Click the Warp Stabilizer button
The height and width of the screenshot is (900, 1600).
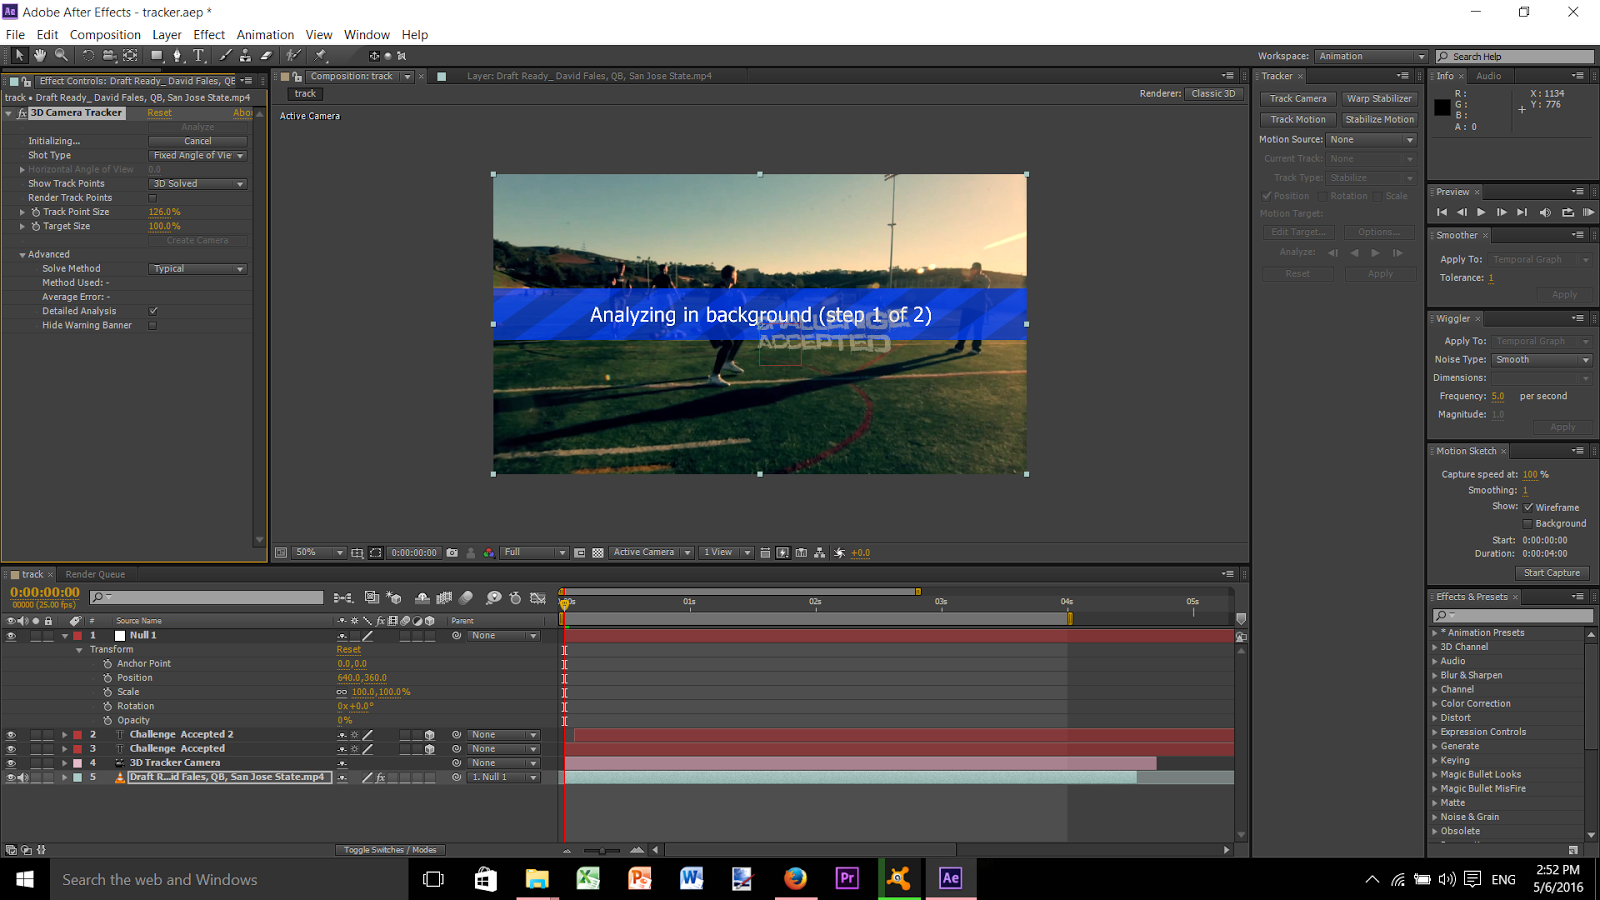(x=1379, y=99)
